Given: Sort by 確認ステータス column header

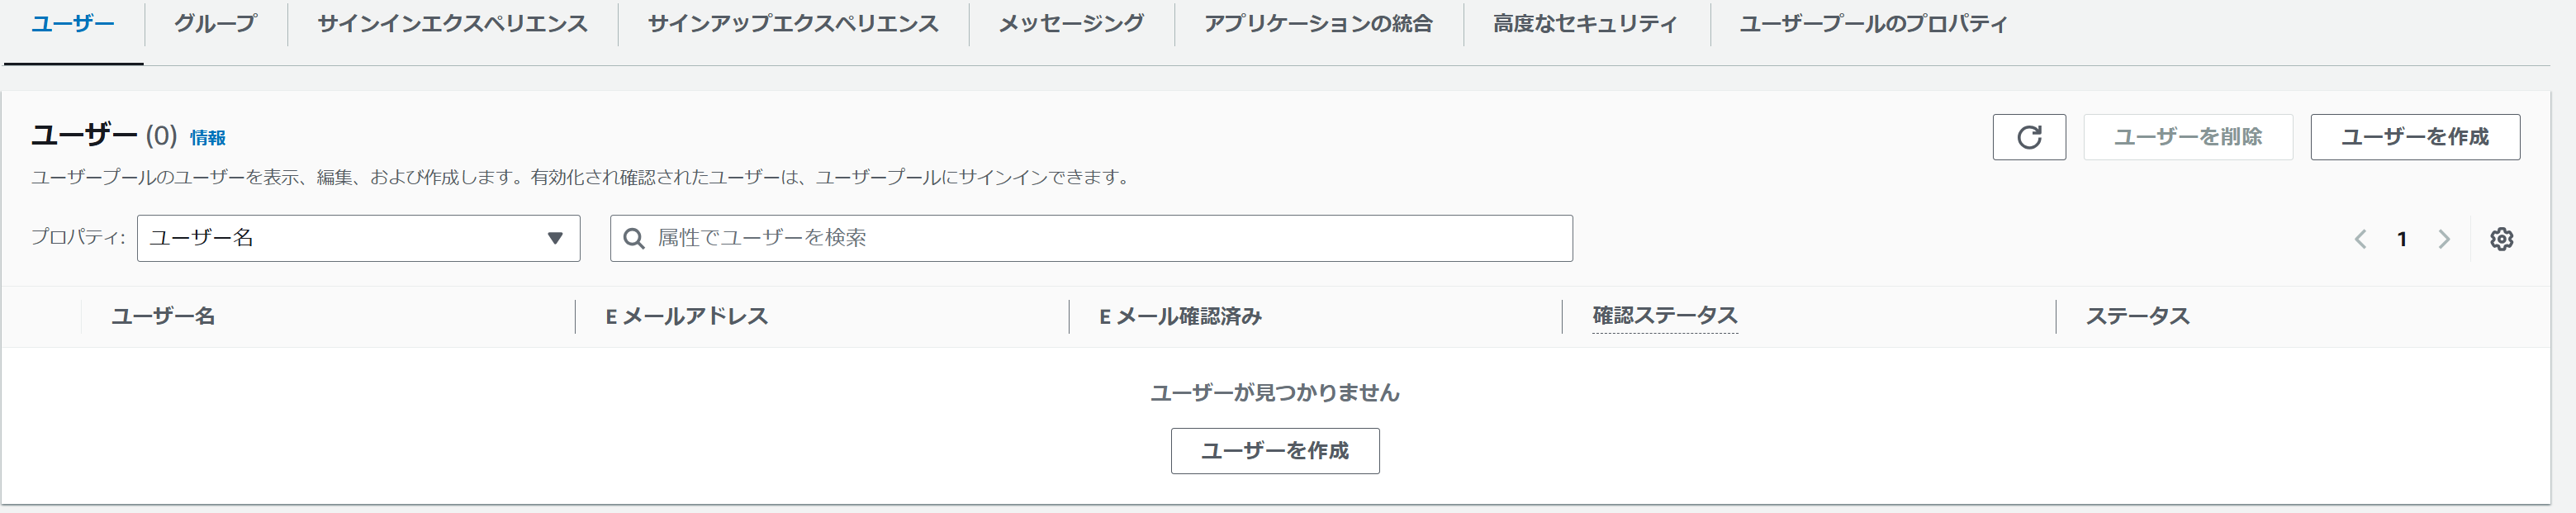Looking at the screenshot, I should coord(1663,316).
